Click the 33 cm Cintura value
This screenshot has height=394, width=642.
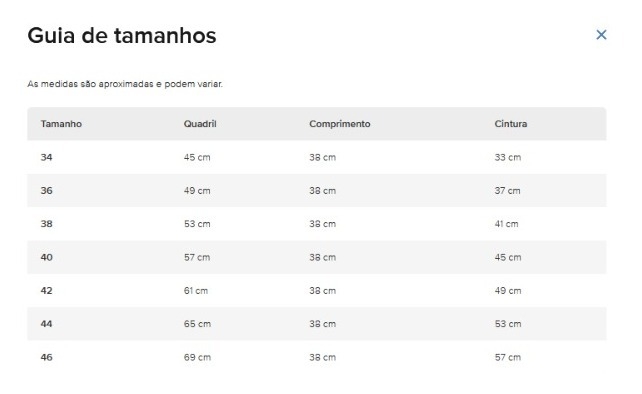click(508, 157)
